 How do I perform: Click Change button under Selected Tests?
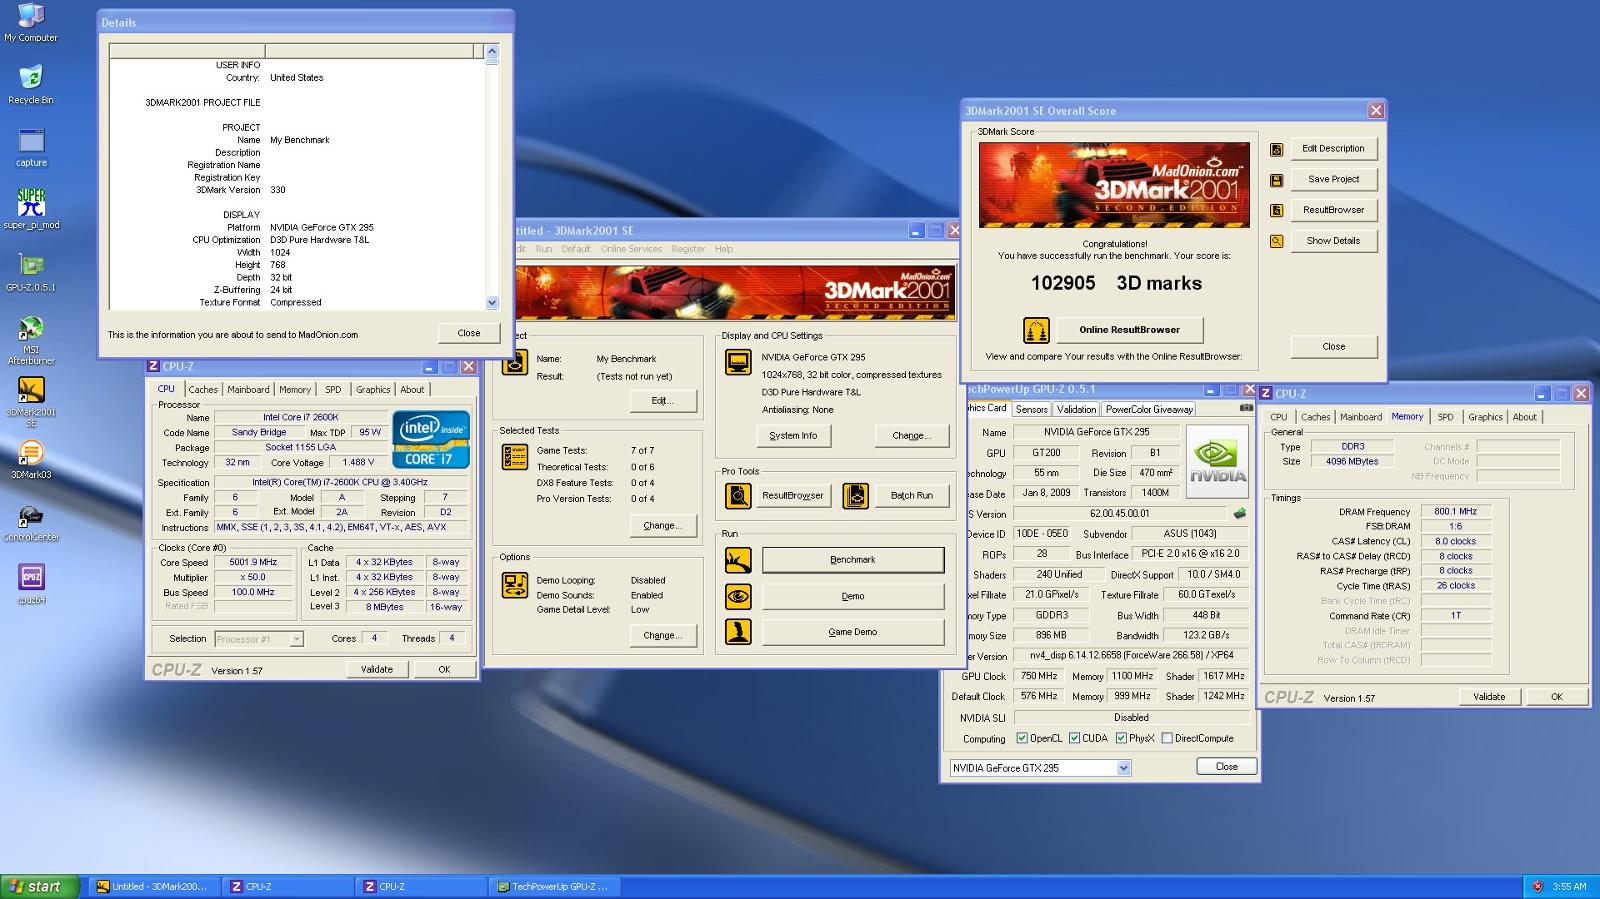[x=662, y=526]
